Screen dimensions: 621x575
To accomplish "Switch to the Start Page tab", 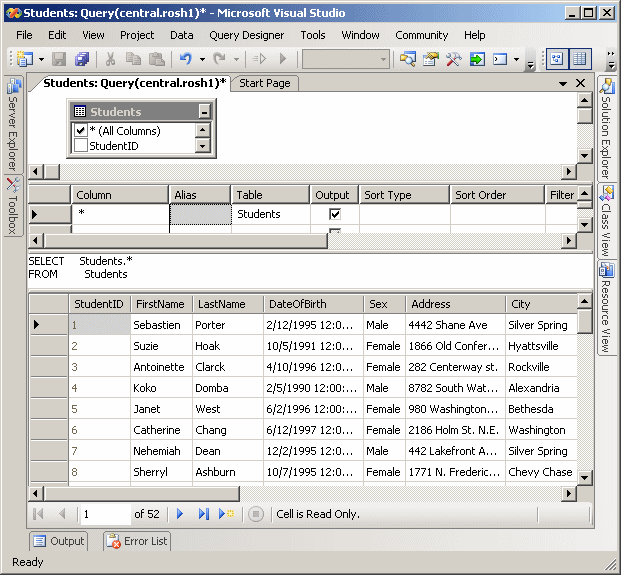I will [x=265, y=83].
